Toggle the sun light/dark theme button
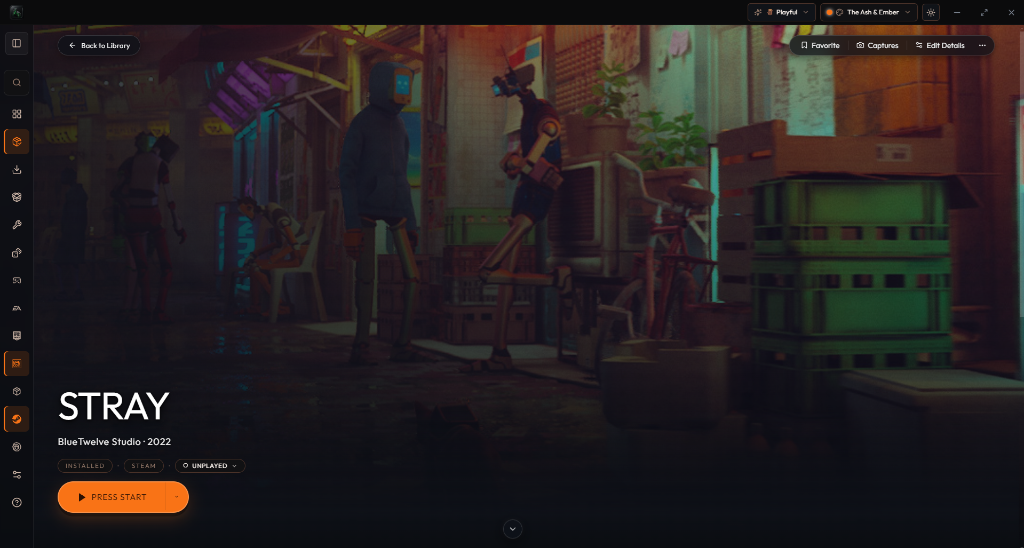The image size is (1024, 548). (931, 12)
